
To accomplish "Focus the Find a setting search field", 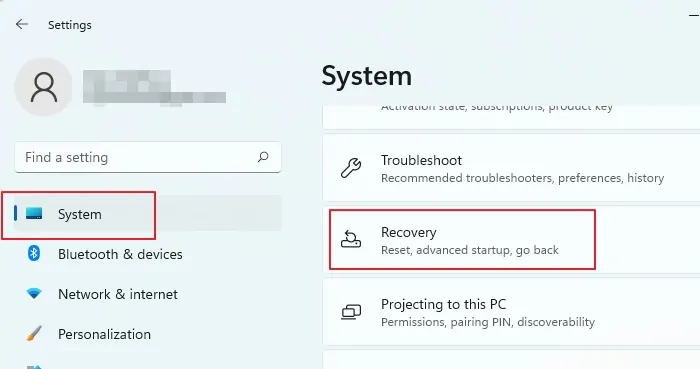I will click(x=148, y=157).
